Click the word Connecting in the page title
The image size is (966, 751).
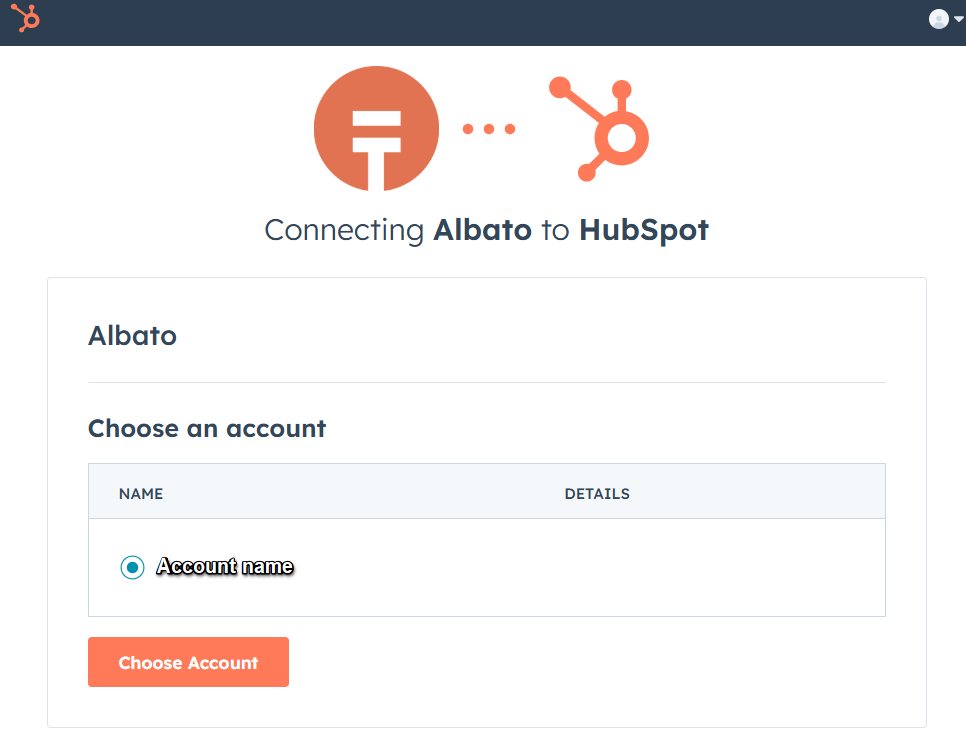tap(344, 230)
